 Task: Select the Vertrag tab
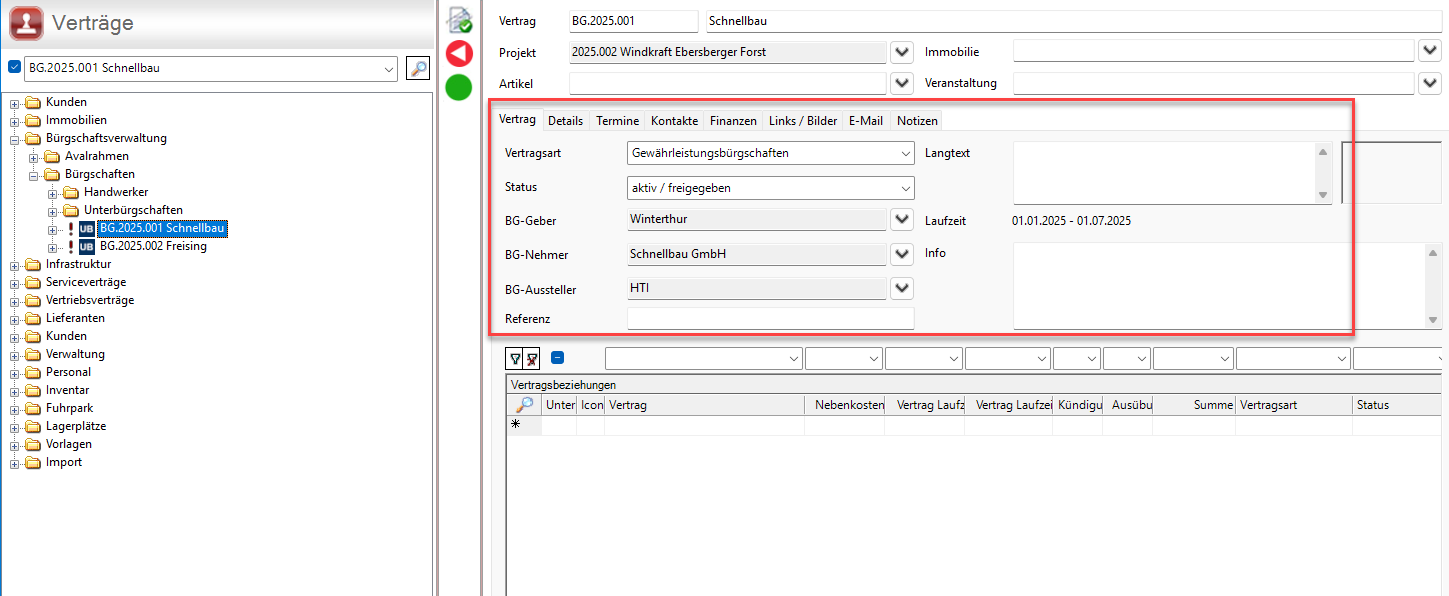pos(517,119)
